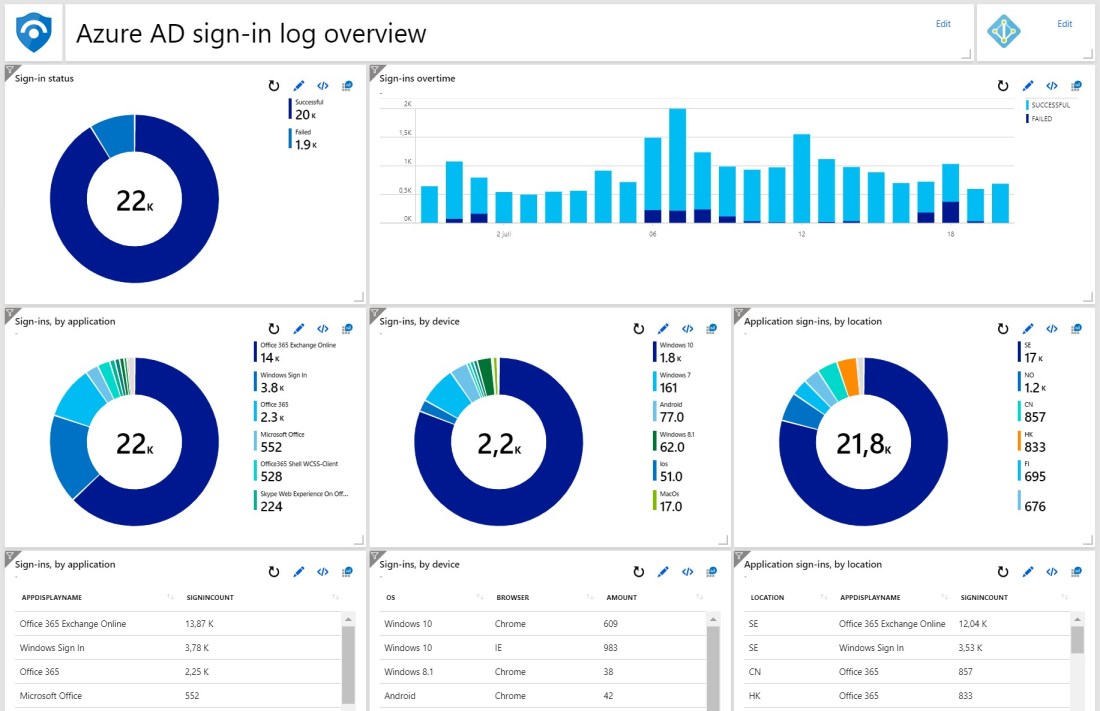Viewport: 1100px width, 711px height.
Task: Click the Azure AD icon near top-right Edit
Action: point(1004,31)
